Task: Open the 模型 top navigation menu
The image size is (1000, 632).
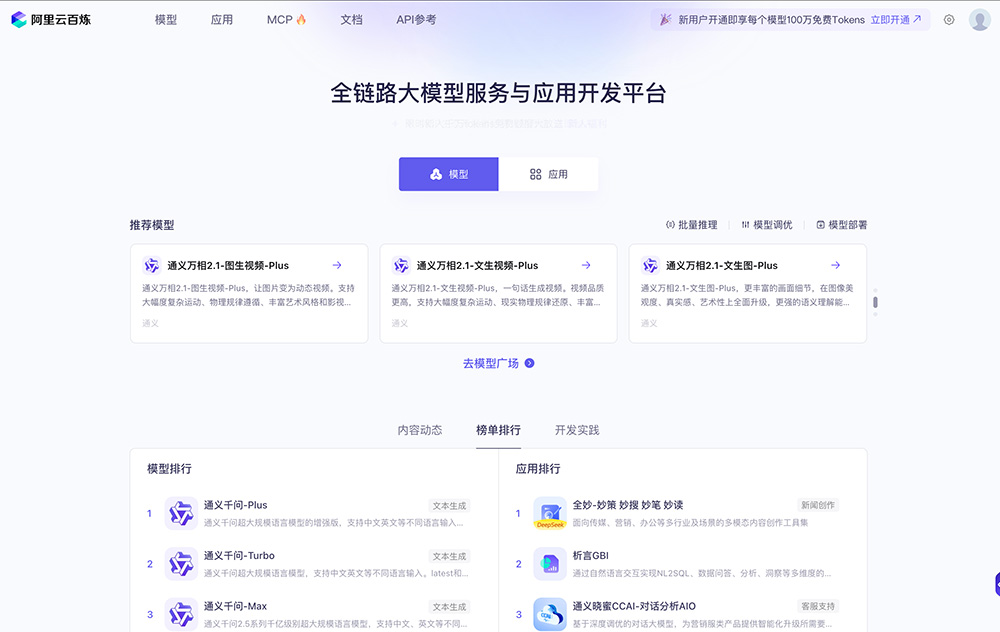Action: [x=166, y=20]
